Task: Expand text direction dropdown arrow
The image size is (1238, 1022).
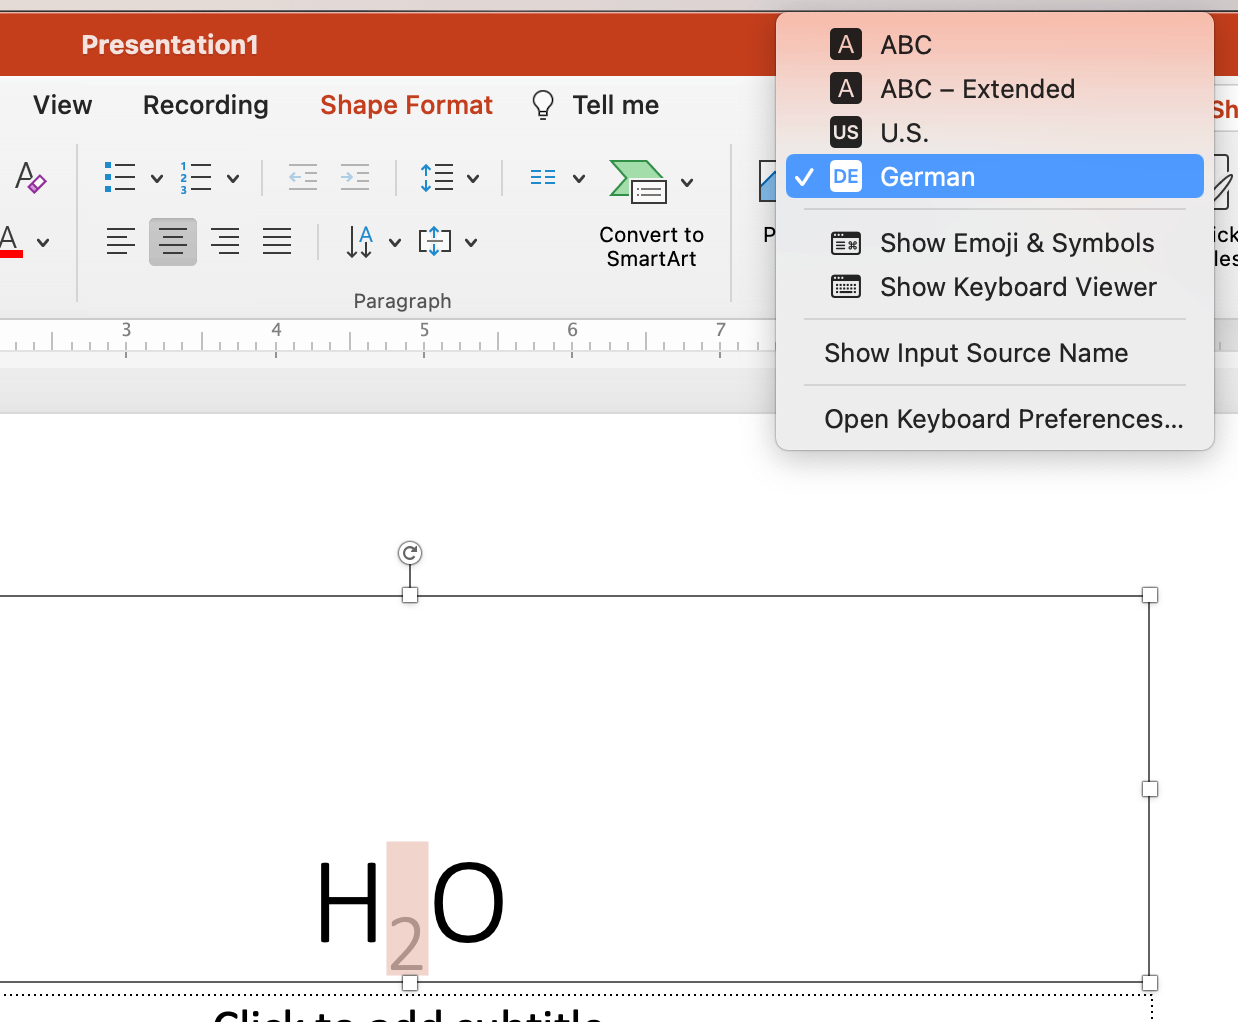Action: point(395,242)
